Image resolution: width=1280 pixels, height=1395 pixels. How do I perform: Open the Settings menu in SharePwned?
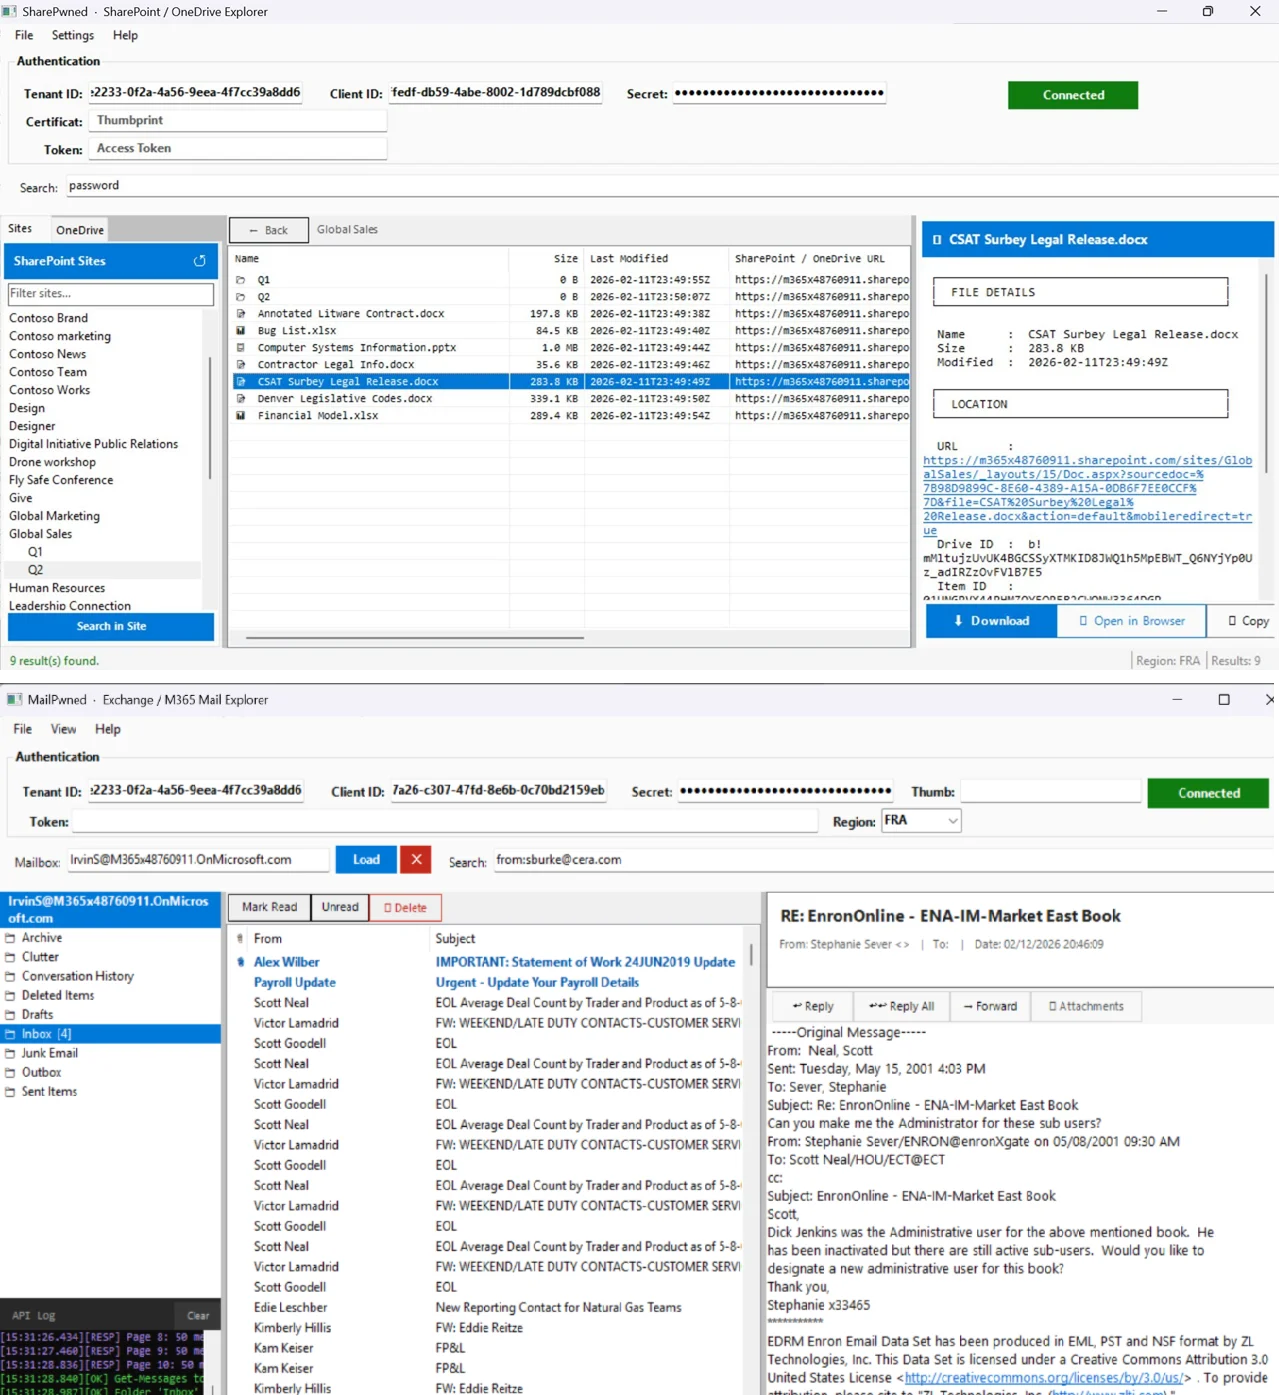pos(72,34)
